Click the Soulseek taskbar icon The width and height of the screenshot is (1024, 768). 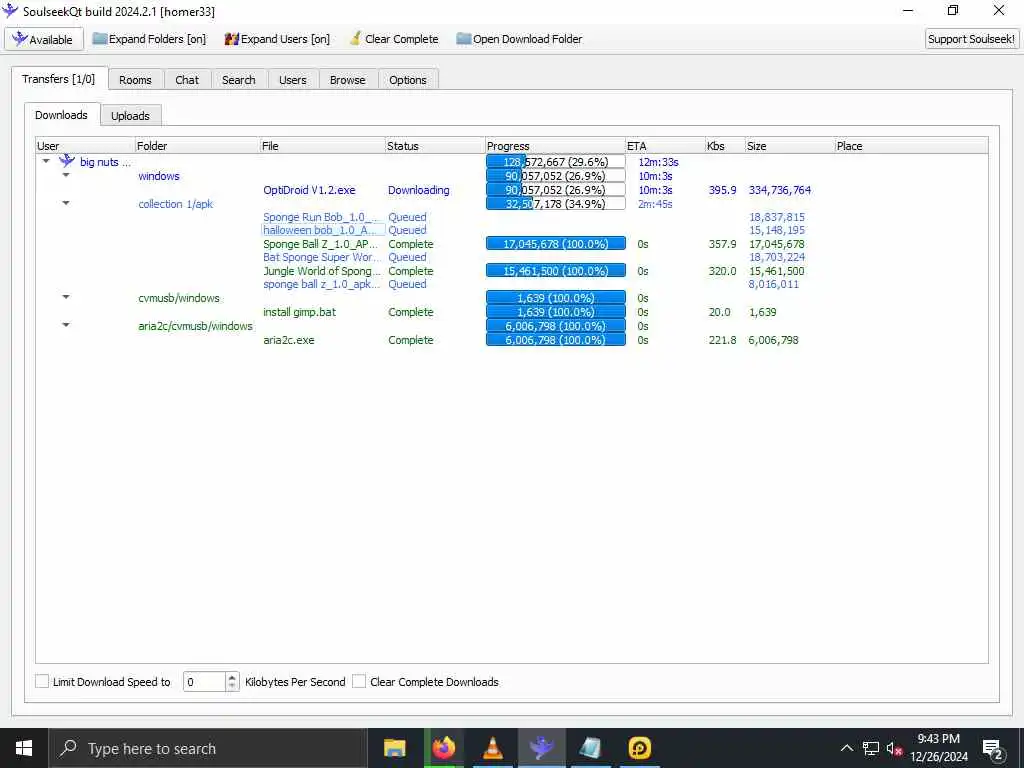(x=541, y=748)
